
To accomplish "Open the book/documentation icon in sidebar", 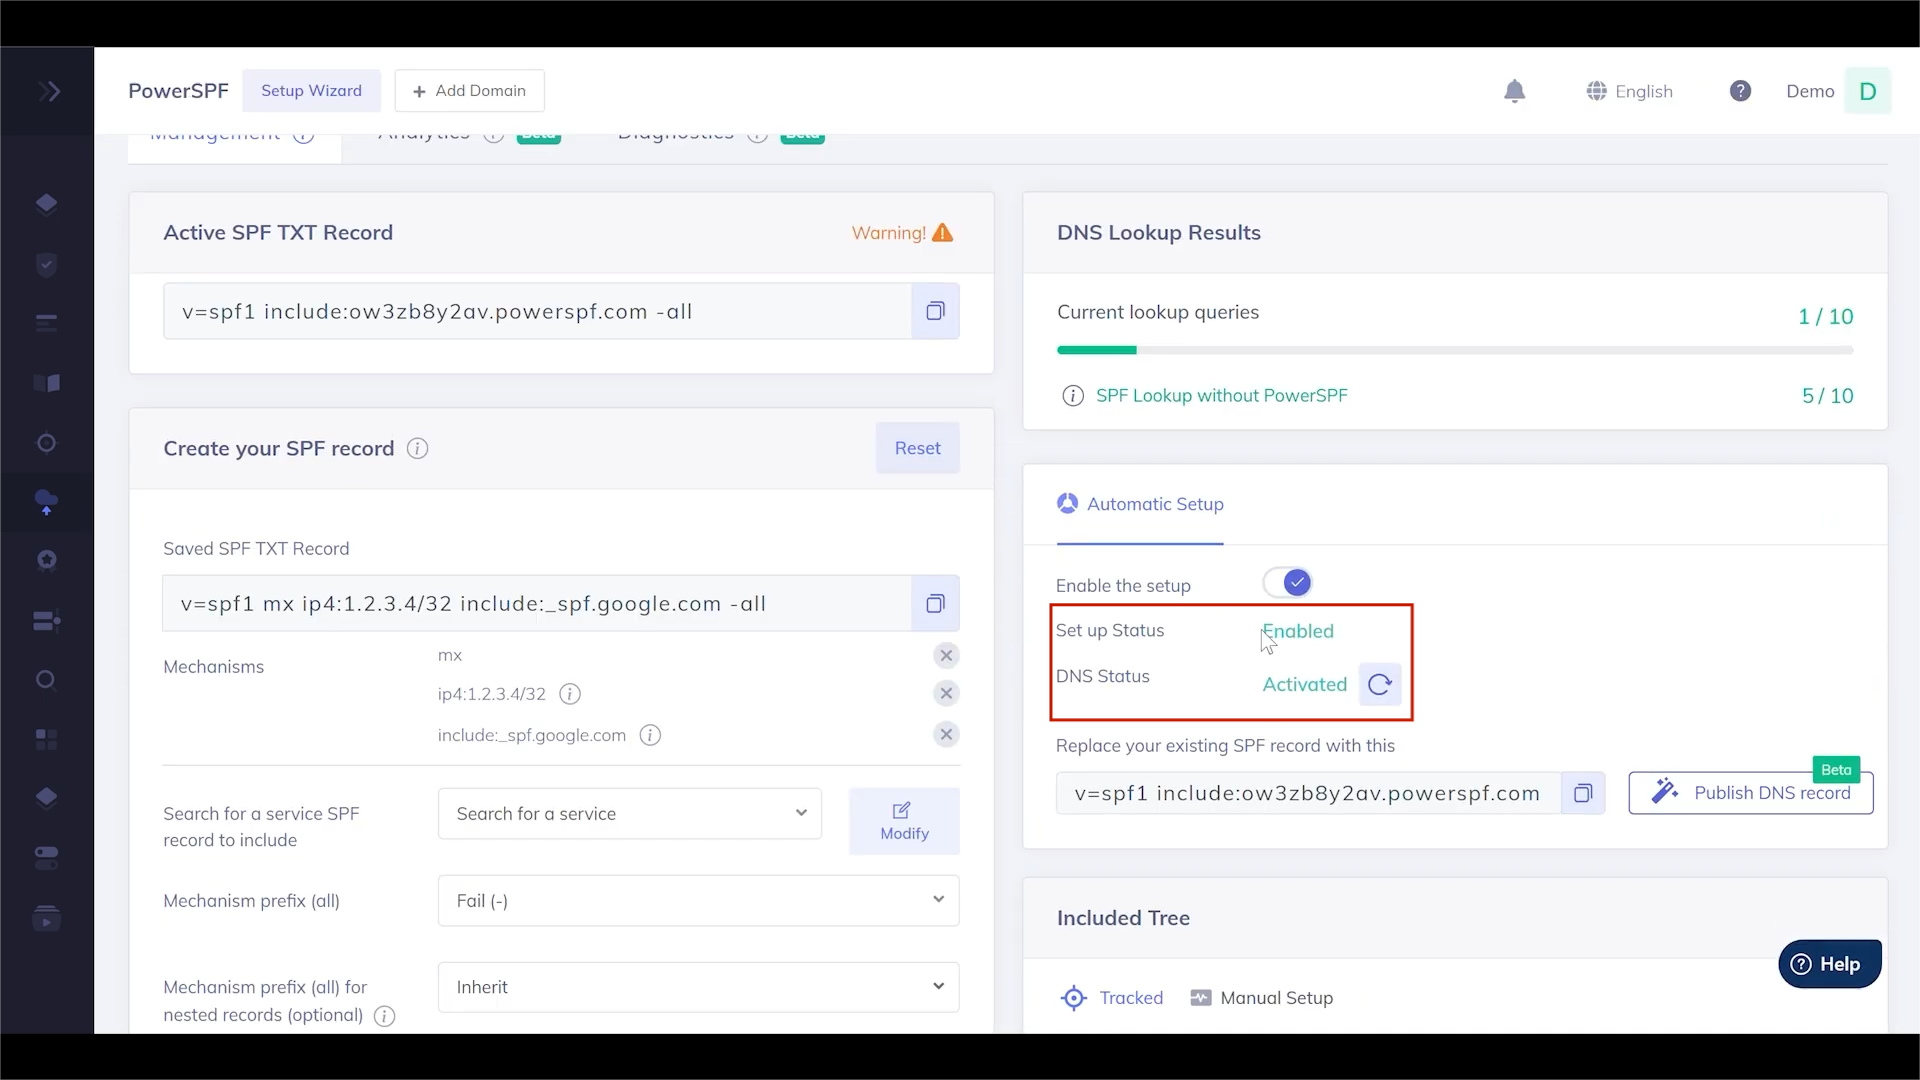I will pyautogui.click(x=47, y=383).
